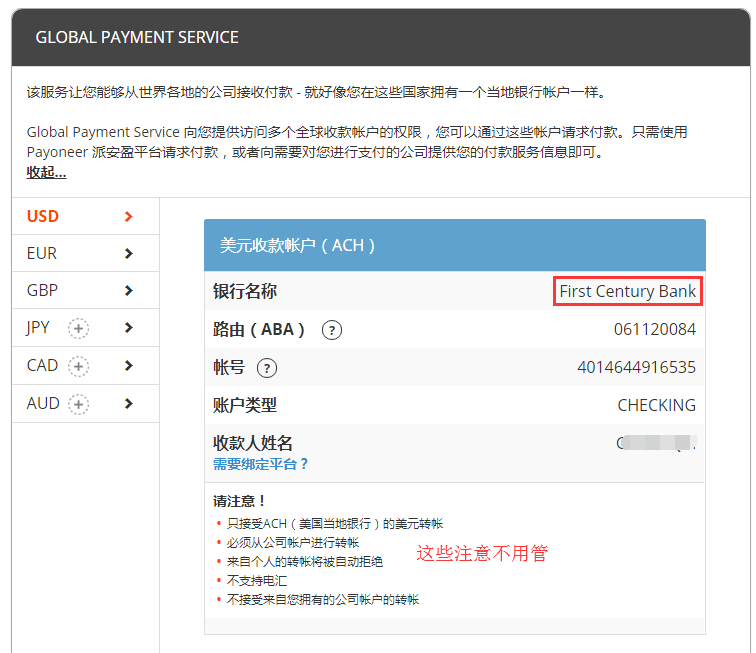Viewport: 756px width, 653px height.
Task: Select the JPY currency tab
Action: (85, 328)
